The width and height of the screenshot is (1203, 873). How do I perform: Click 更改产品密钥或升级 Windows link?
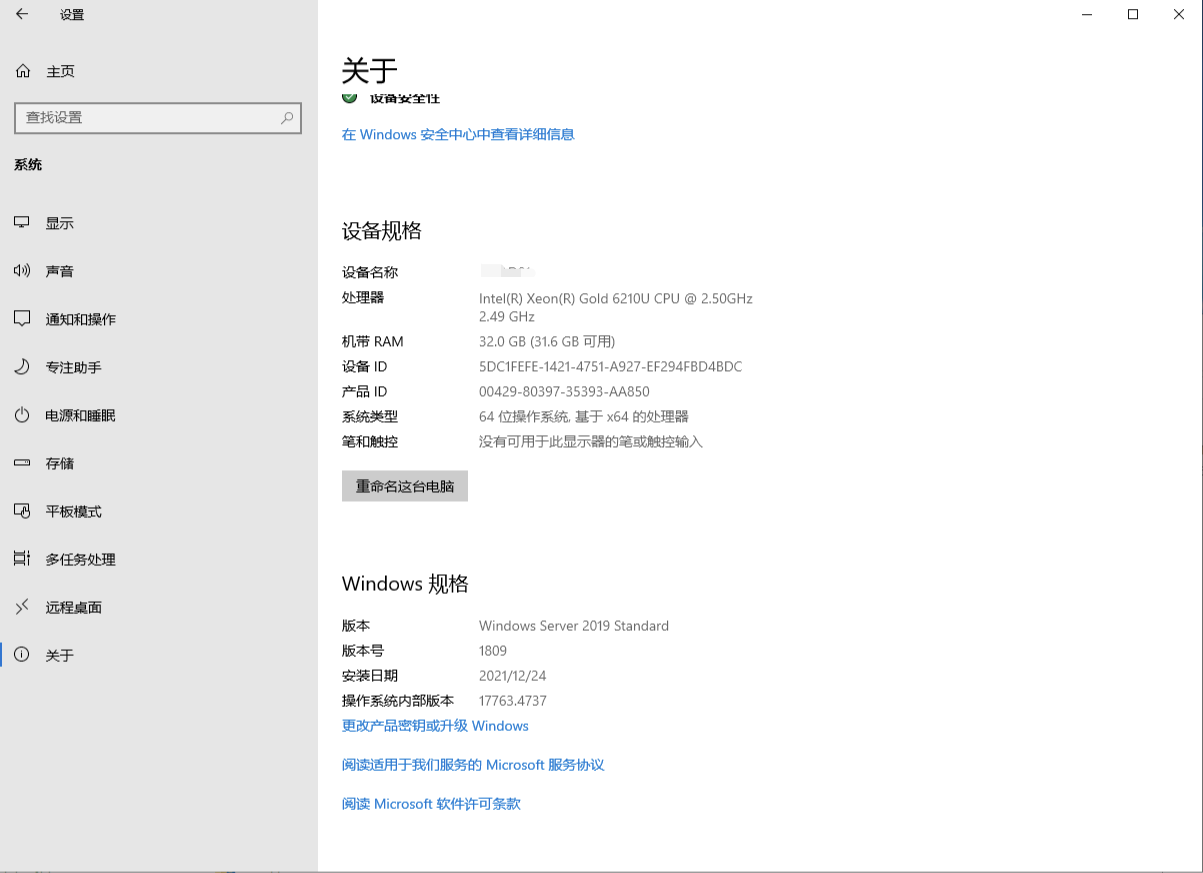pyautogui.click(x=435, y=726)
